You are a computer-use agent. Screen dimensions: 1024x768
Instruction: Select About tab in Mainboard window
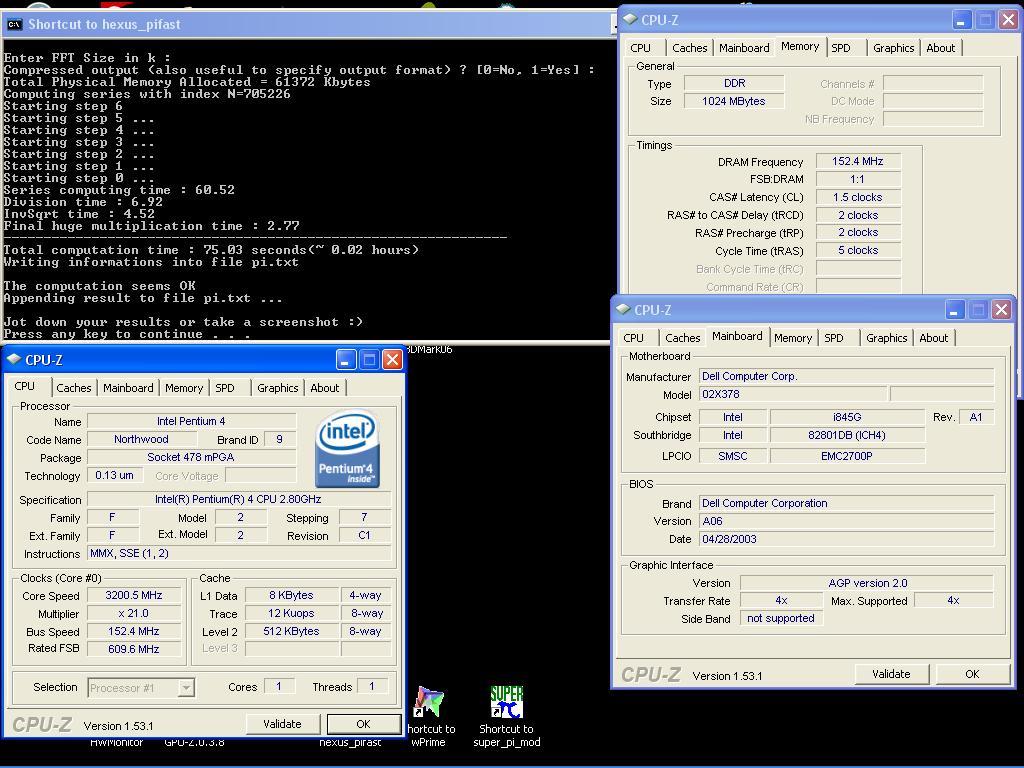(x=934, y=338)
